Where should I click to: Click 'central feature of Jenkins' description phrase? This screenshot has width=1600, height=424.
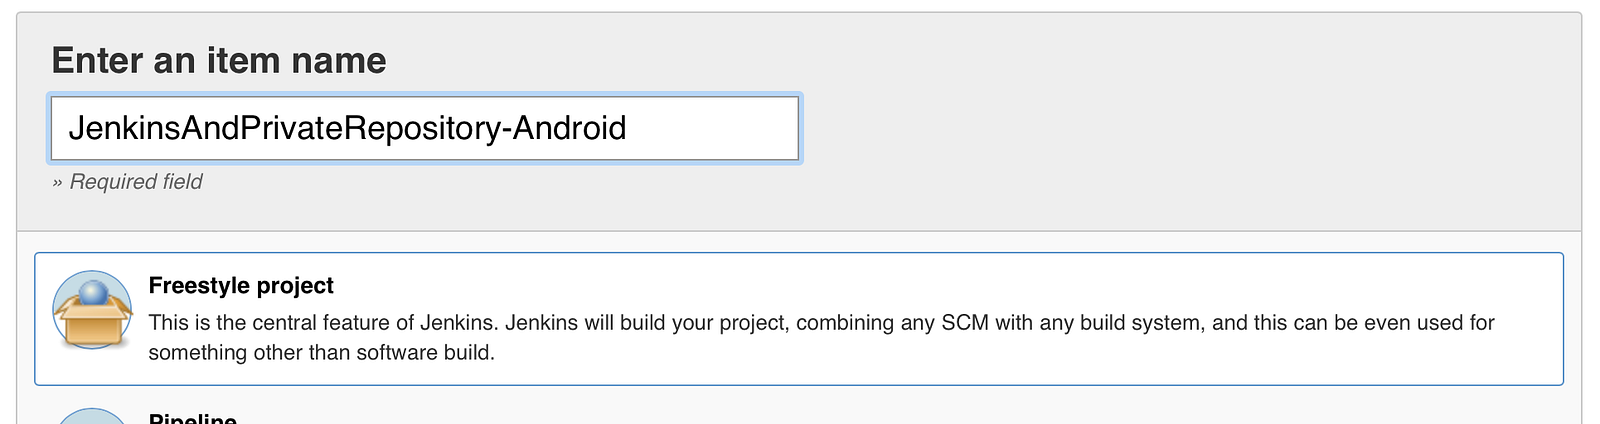click(x=356, y=323)
